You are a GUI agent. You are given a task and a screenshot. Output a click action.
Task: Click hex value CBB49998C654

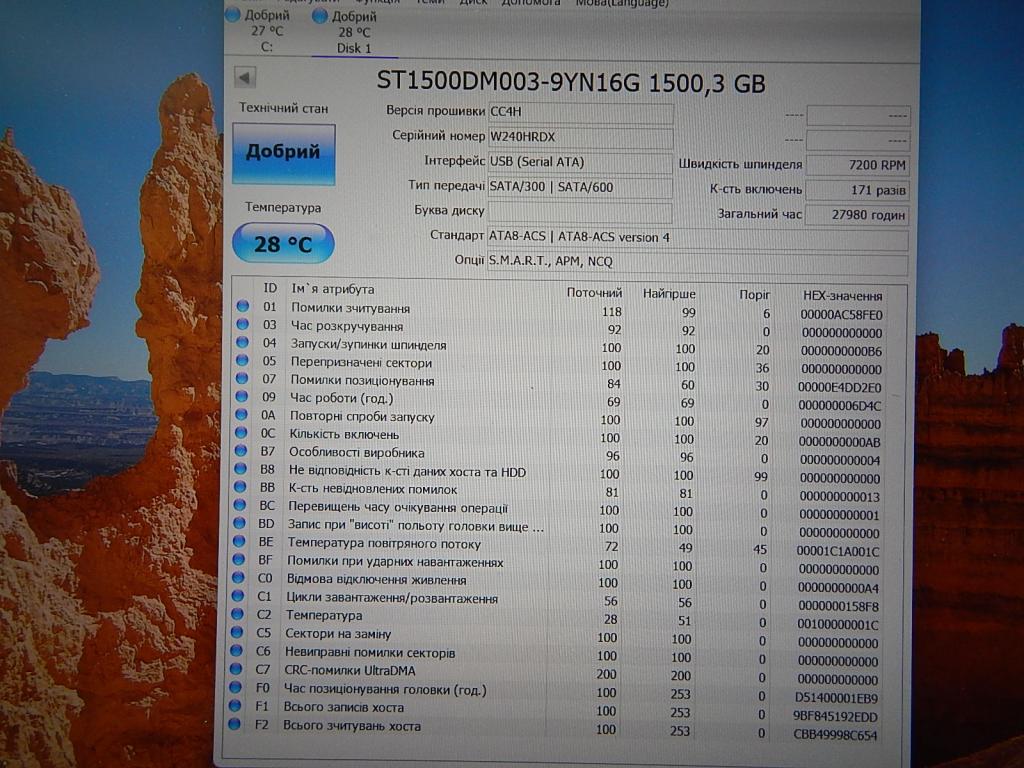coord(835,735)
